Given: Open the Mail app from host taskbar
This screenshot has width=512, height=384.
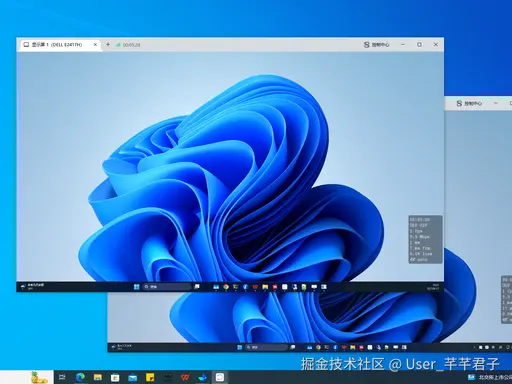Looking at the screenshot, I should pyautogui.click(x=133, y=377).
